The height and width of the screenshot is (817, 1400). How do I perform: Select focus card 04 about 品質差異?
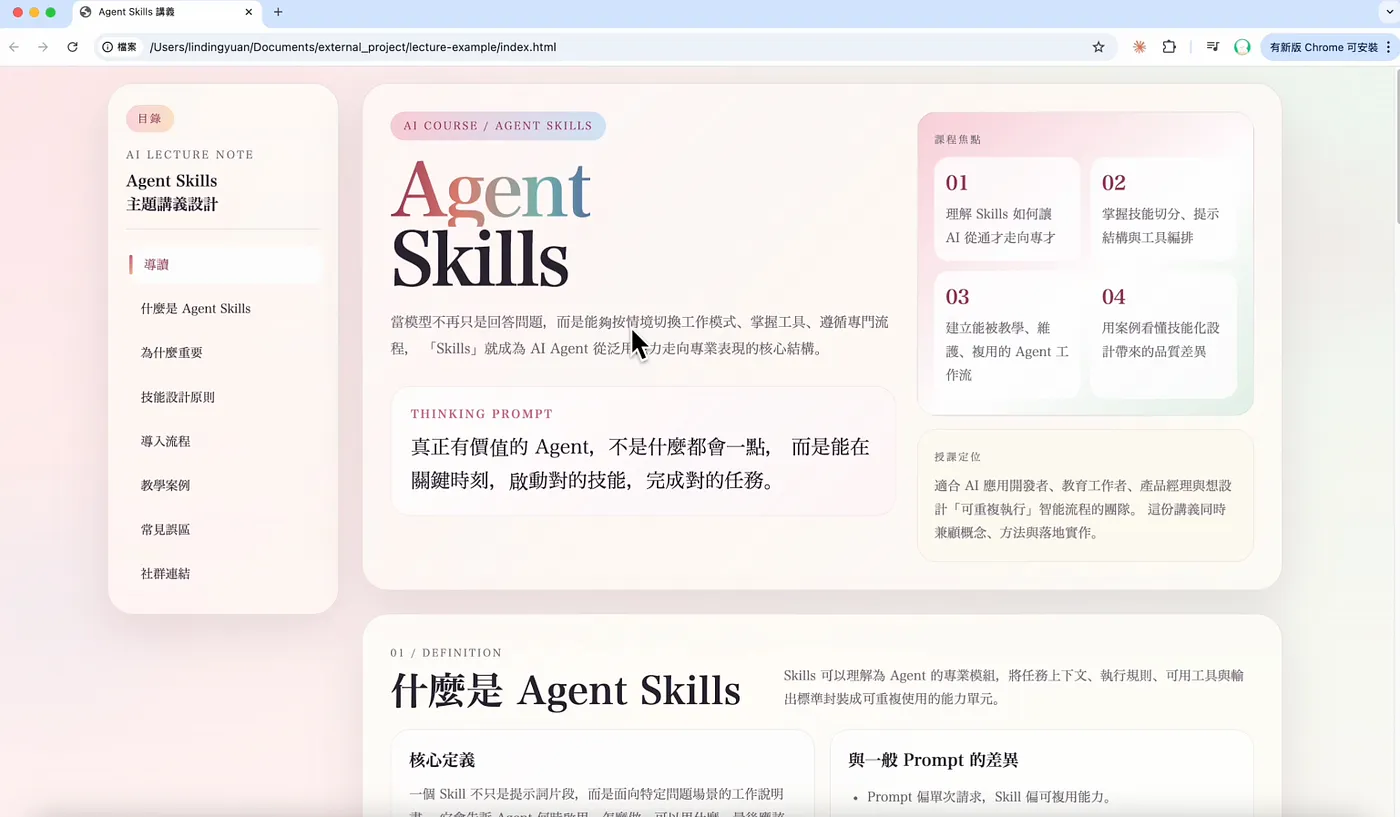coord(1163,334)
